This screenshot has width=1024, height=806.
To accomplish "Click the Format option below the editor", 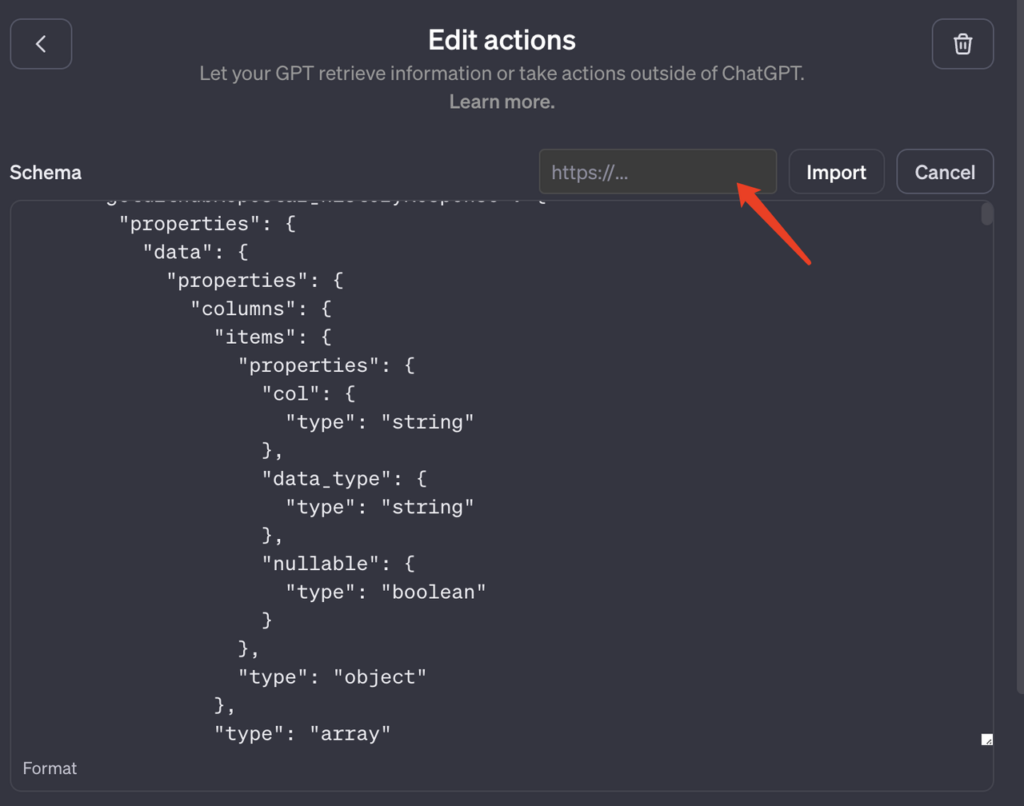I will pyautogui.click(x=49, y=768).
